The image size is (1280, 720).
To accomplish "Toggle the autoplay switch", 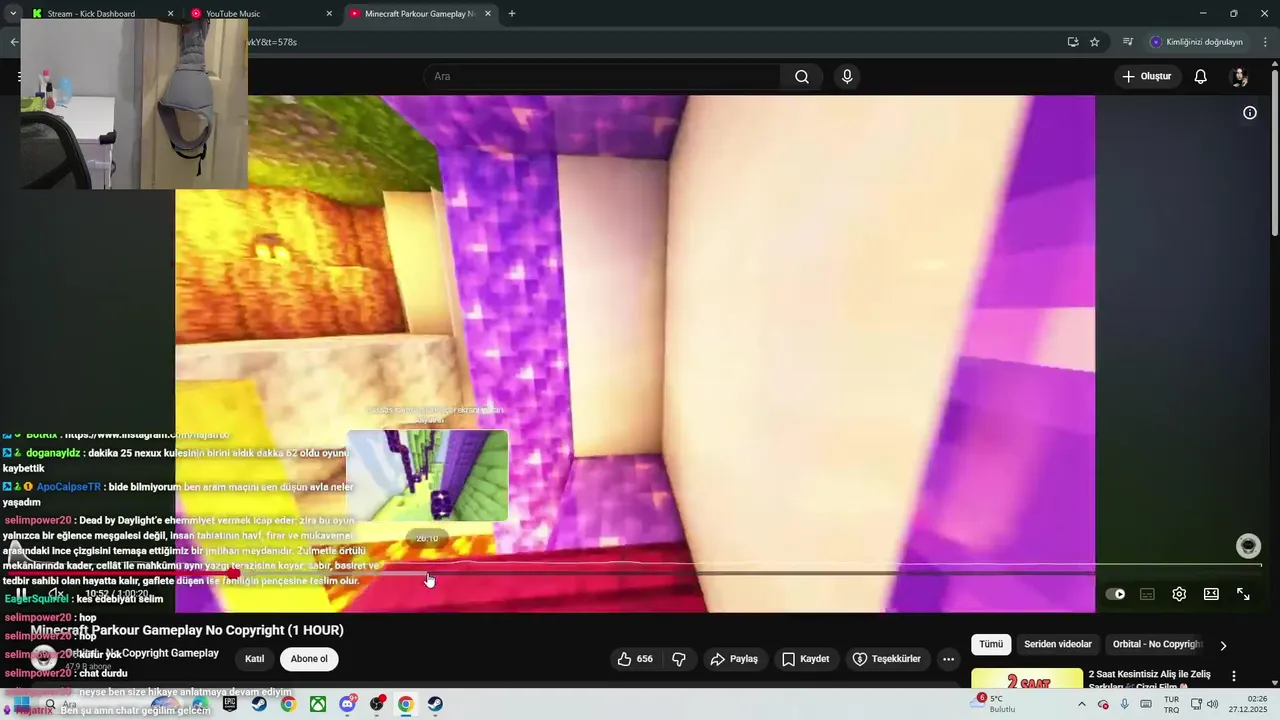I will tap(1115, 594).
